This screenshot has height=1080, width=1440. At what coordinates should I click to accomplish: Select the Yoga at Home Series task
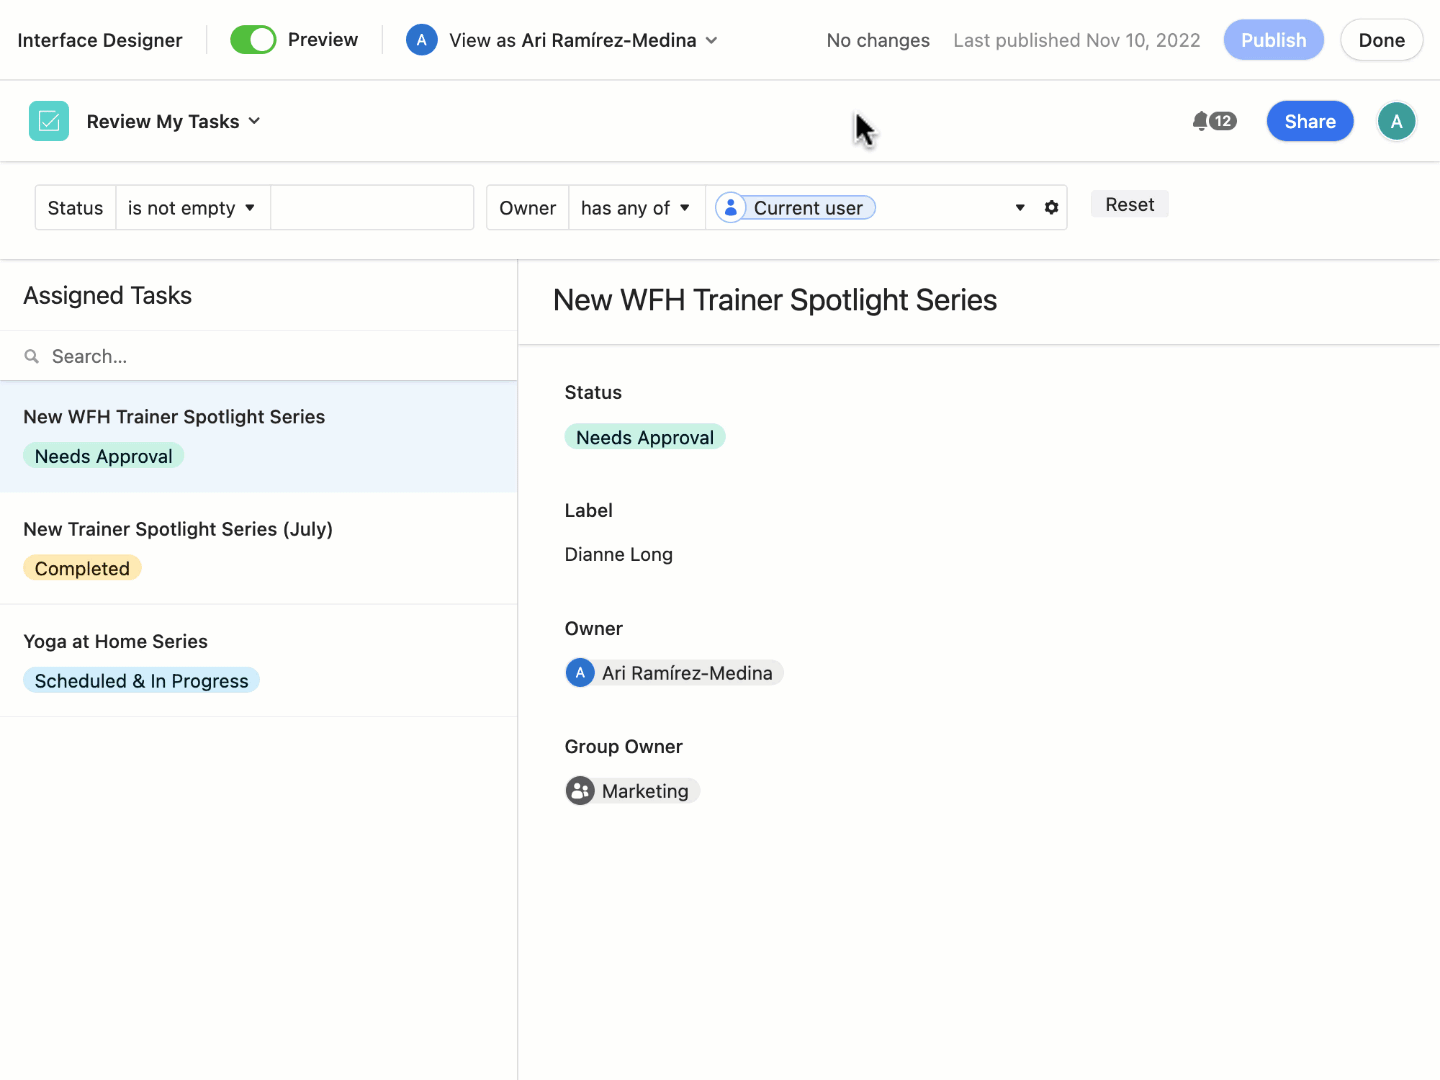[x=116, y=641]
